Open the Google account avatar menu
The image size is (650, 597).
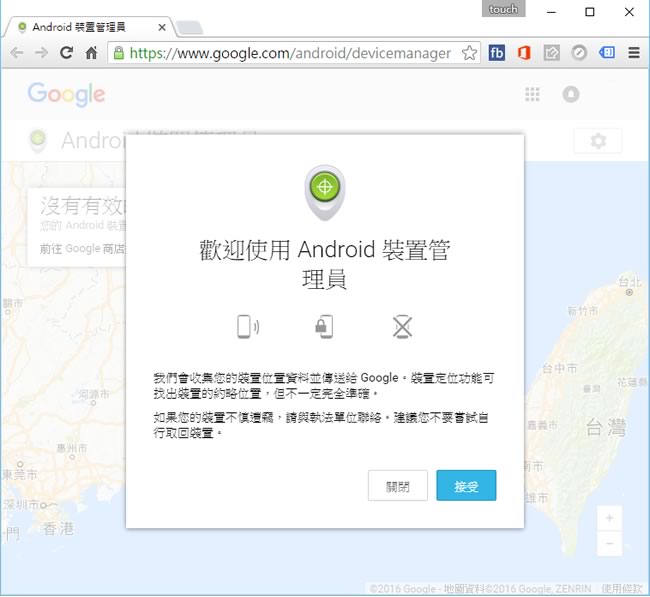coord(571,94)
